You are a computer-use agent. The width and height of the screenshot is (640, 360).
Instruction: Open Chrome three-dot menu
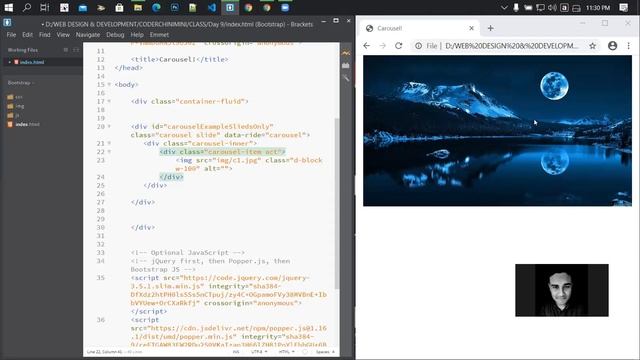point(629,46)
